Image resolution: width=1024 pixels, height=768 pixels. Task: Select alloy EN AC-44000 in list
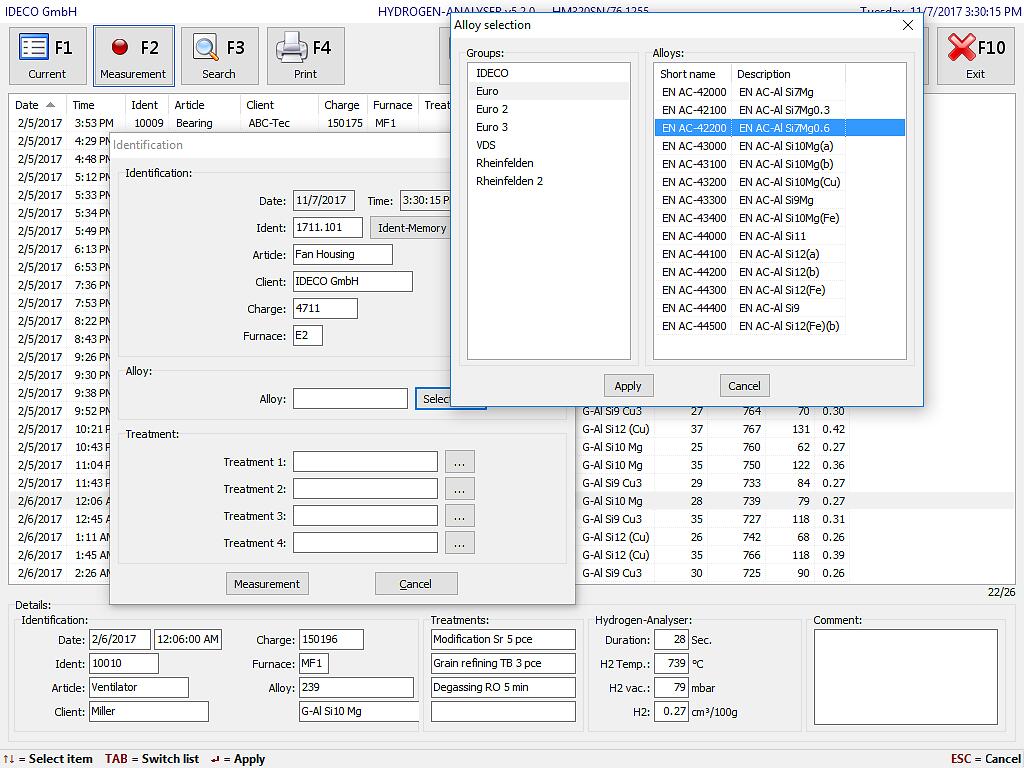[x=694, y=236]
